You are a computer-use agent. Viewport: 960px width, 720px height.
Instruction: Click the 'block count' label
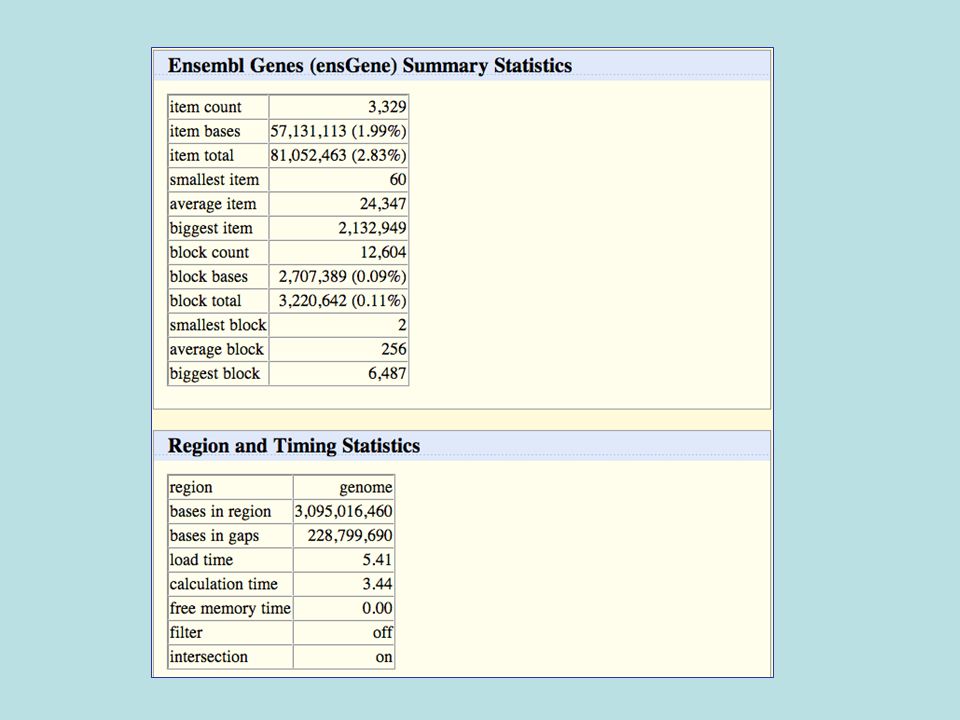209,252
